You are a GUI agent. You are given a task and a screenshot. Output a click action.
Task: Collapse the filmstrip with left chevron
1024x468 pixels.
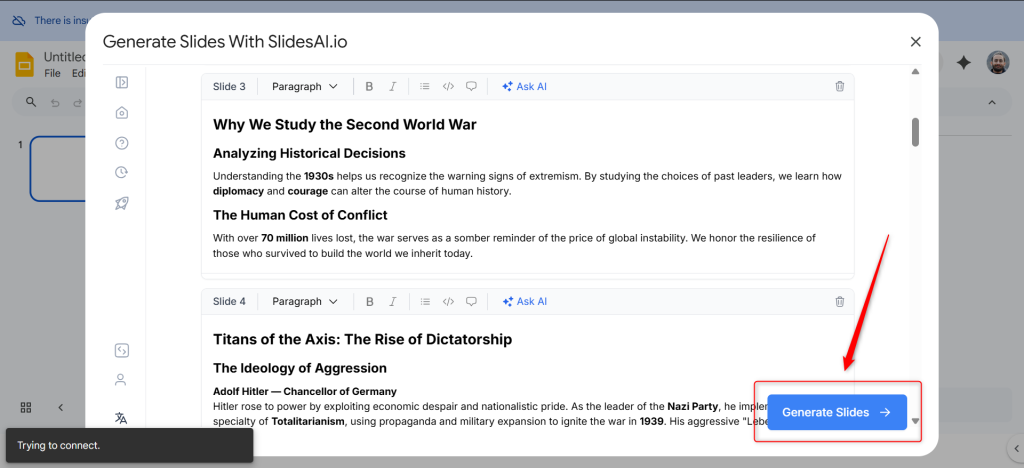61,408
